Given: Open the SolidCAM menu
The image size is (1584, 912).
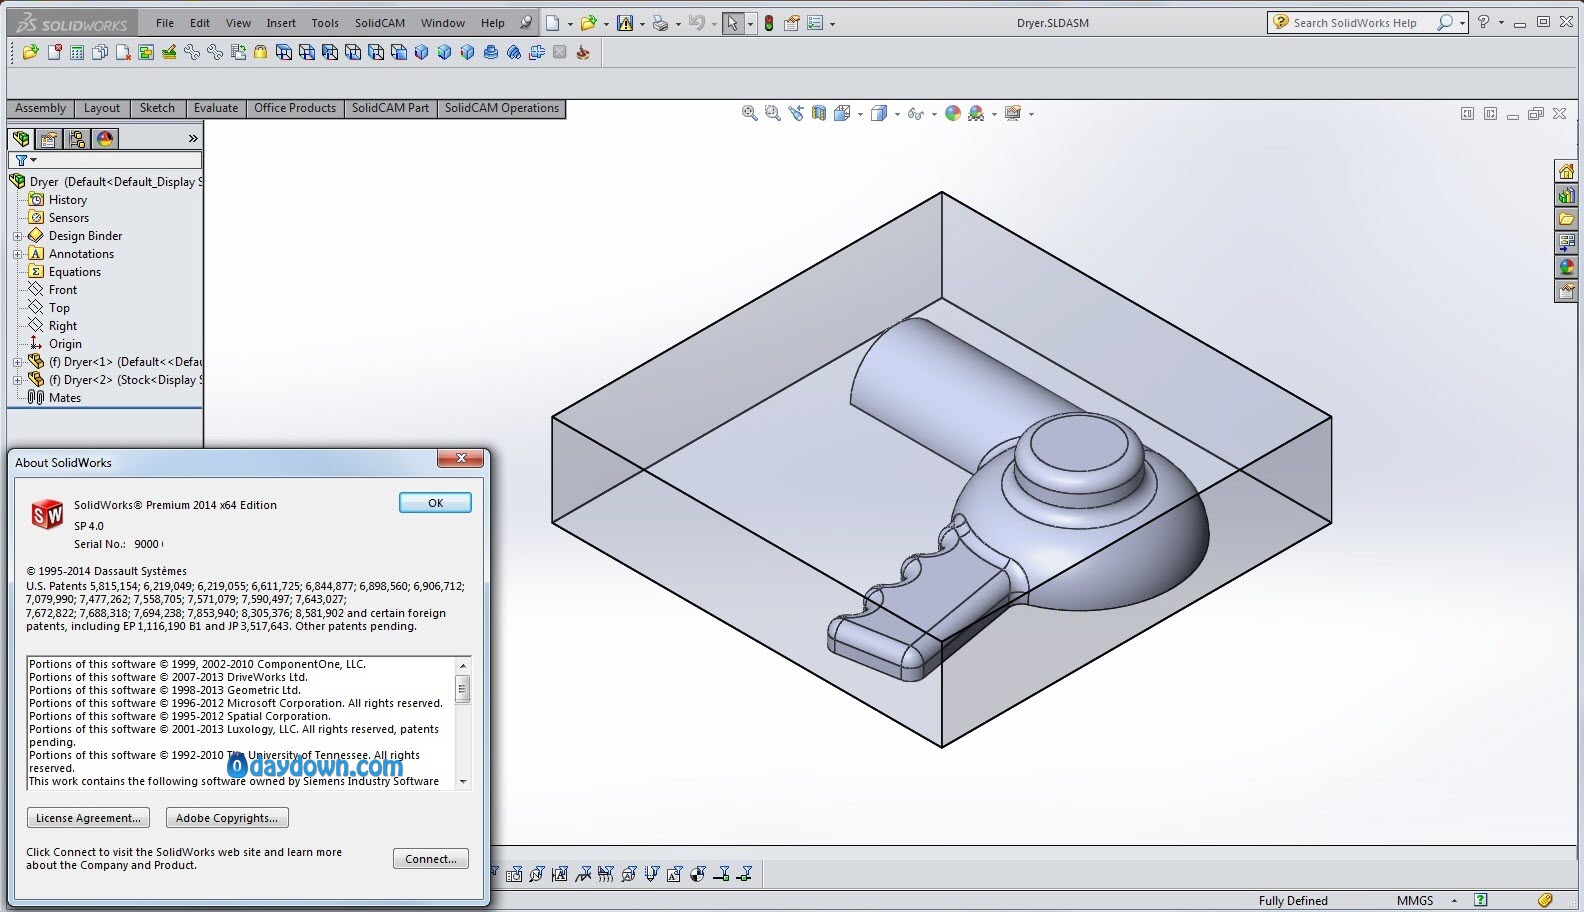Looking at the screenshot, I should [380, 23].
